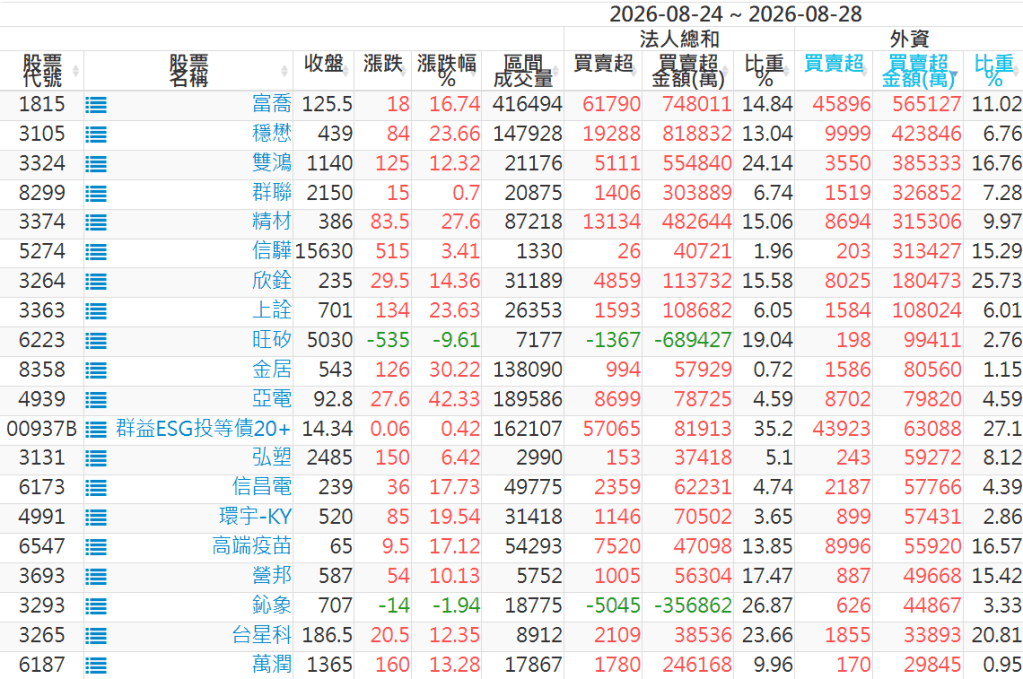Sort by 外資 買賣超金額(萬) header

pyautogui.click(x=918, y=70)
